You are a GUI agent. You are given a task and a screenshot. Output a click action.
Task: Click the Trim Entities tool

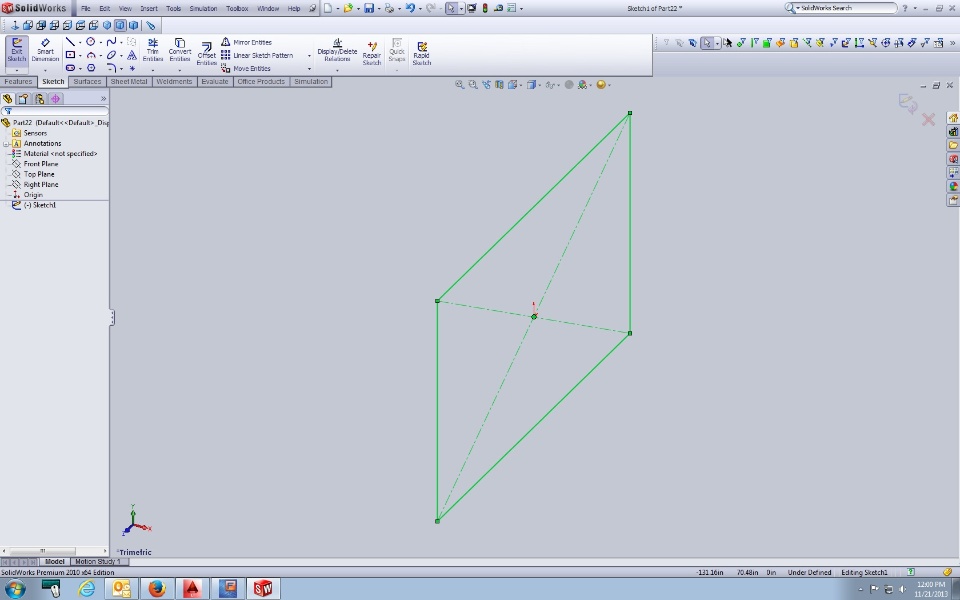(152, 50)
